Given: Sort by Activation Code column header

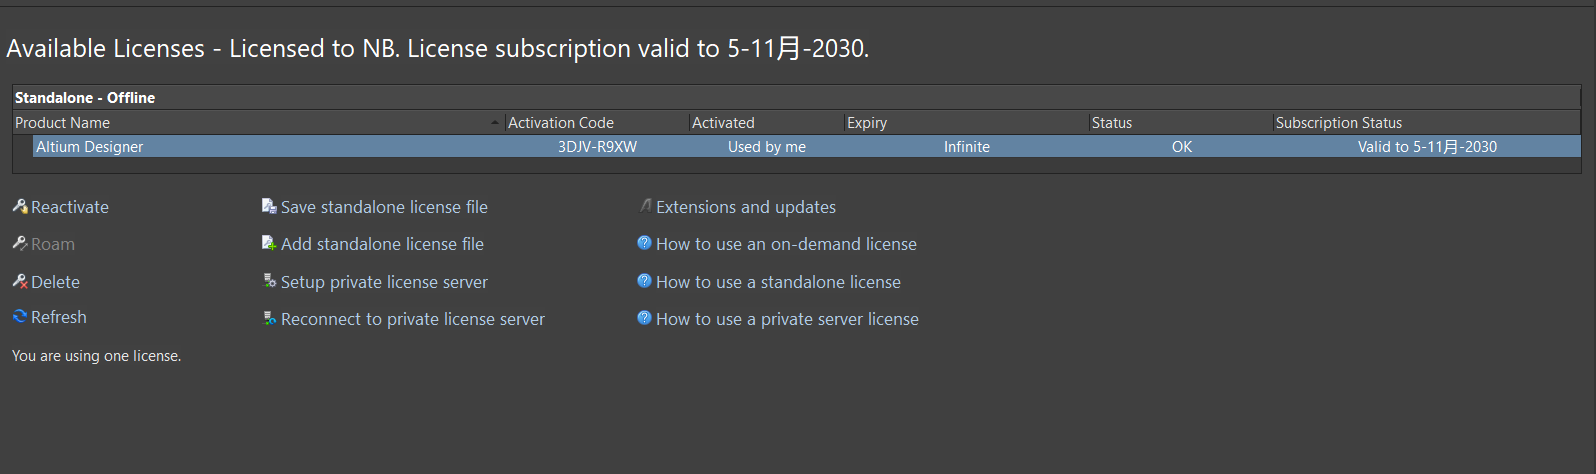Looking at the screenshot, I should point(597,122).
